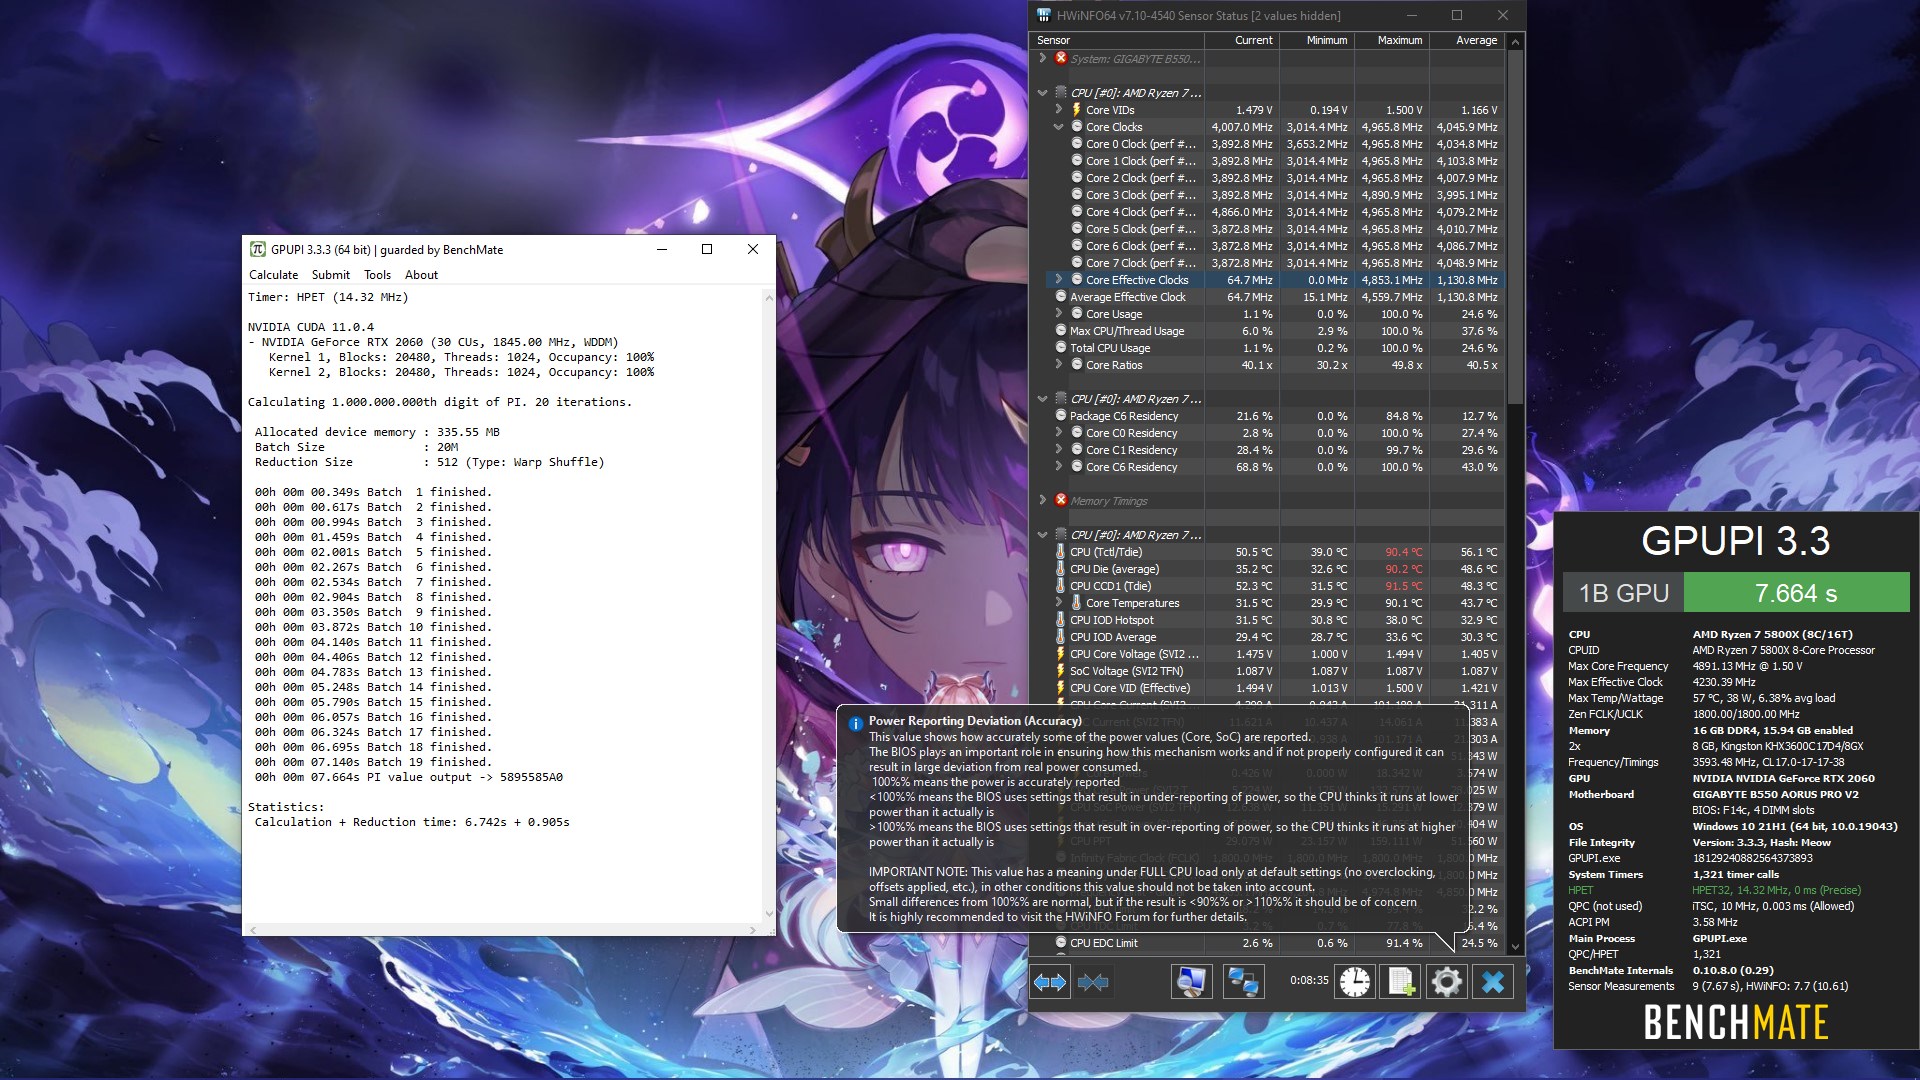
Task: Expand Core Usage tree node
Action: 1059,314
